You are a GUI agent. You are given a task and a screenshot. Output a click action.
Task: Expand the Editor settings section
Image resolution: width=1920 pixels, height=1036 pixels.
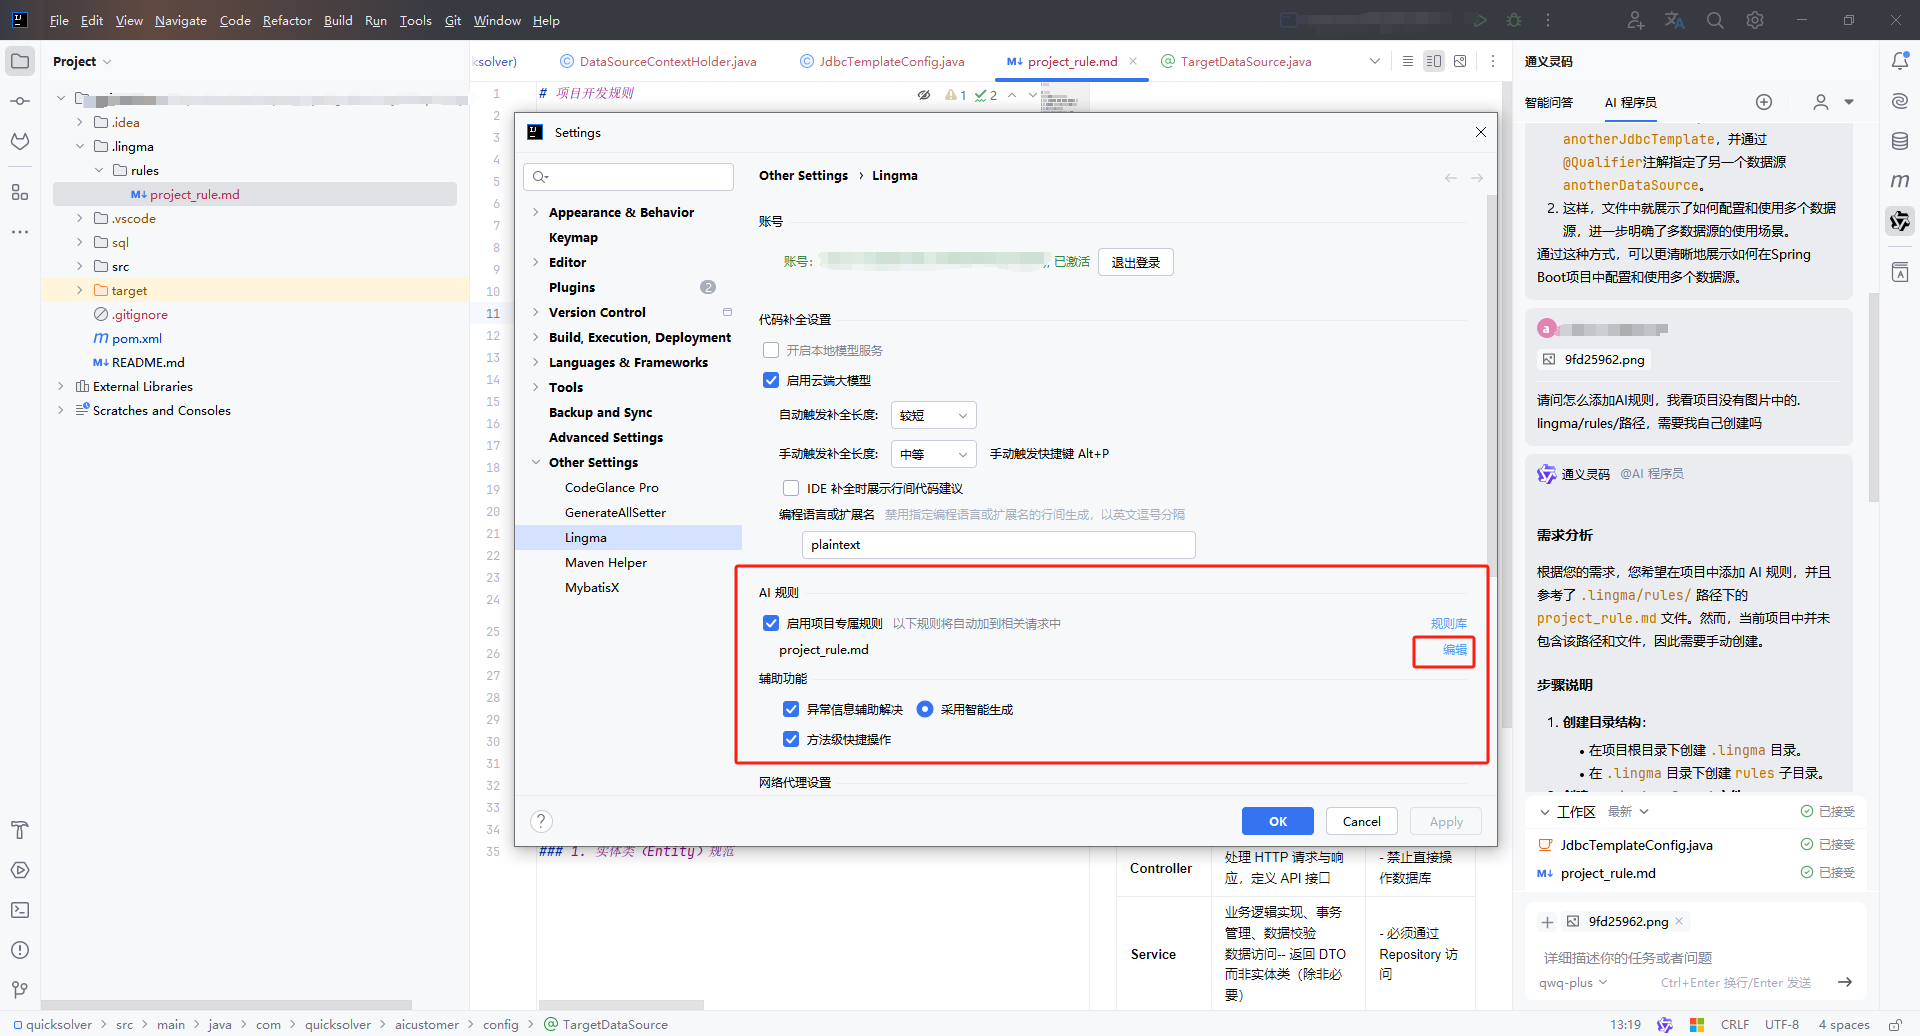pyautogui.click(x=536, y=262)
